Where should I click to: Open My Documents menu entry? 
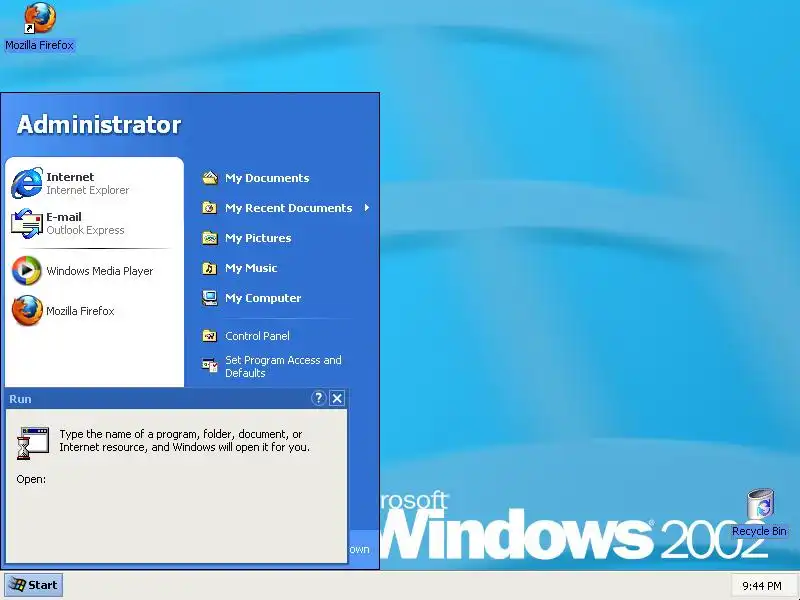tap(267, 178)
